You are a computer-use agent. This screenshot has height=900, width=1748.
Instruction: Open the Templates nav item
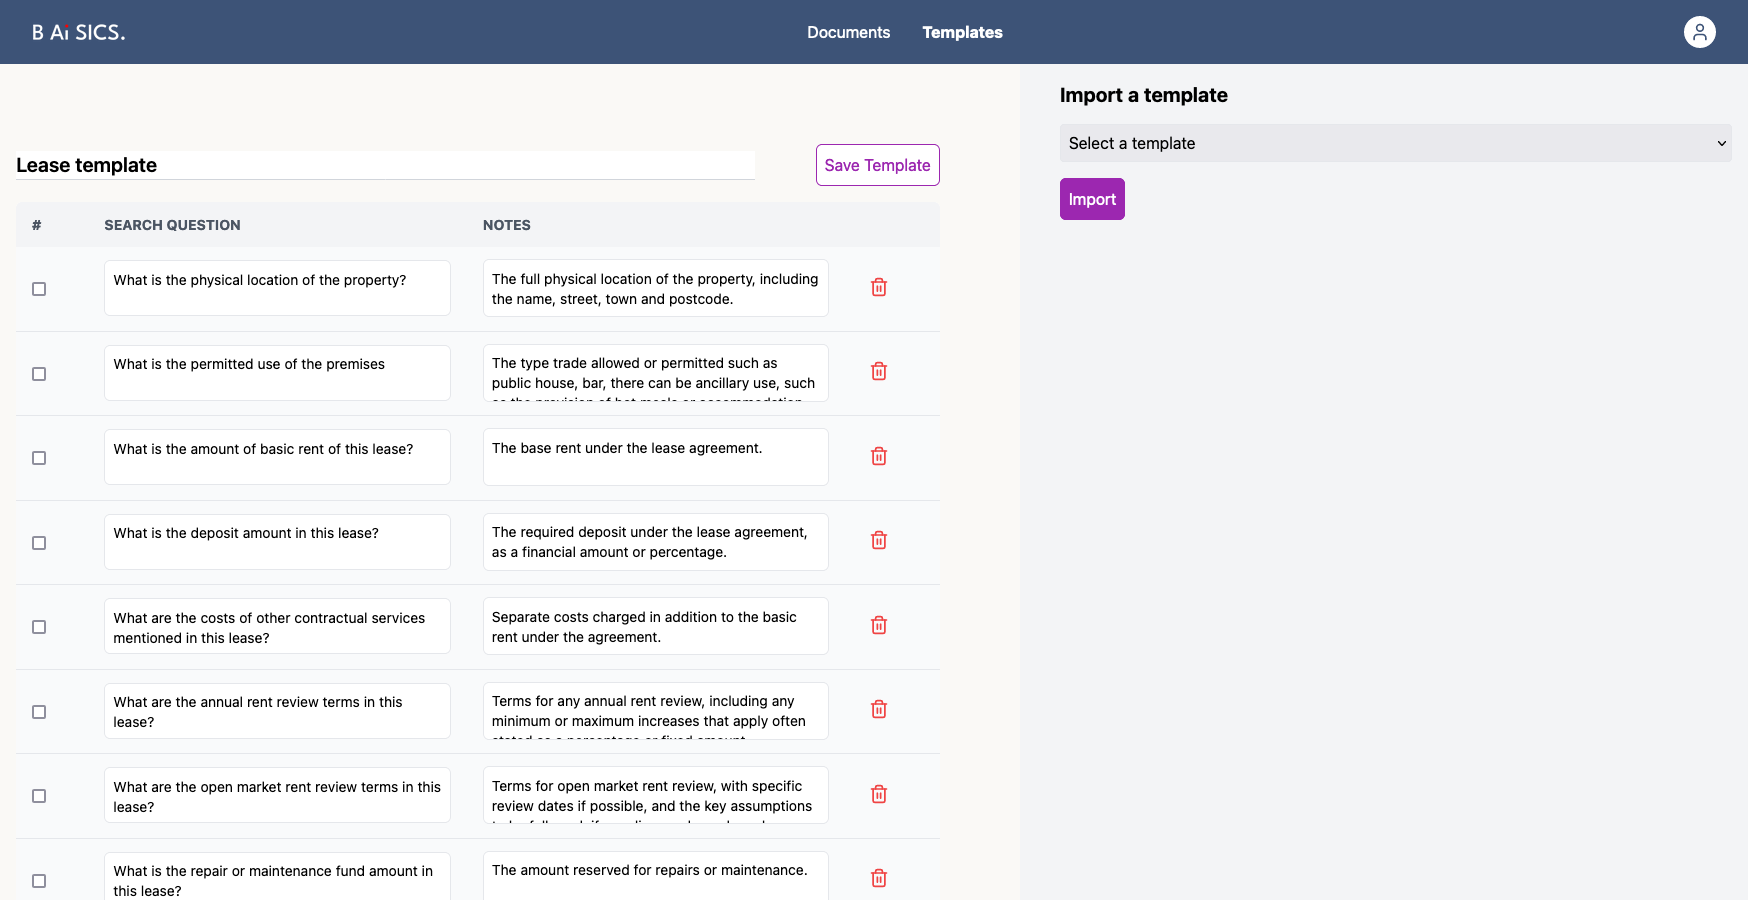pyautogui.click(x=962, y=32)
